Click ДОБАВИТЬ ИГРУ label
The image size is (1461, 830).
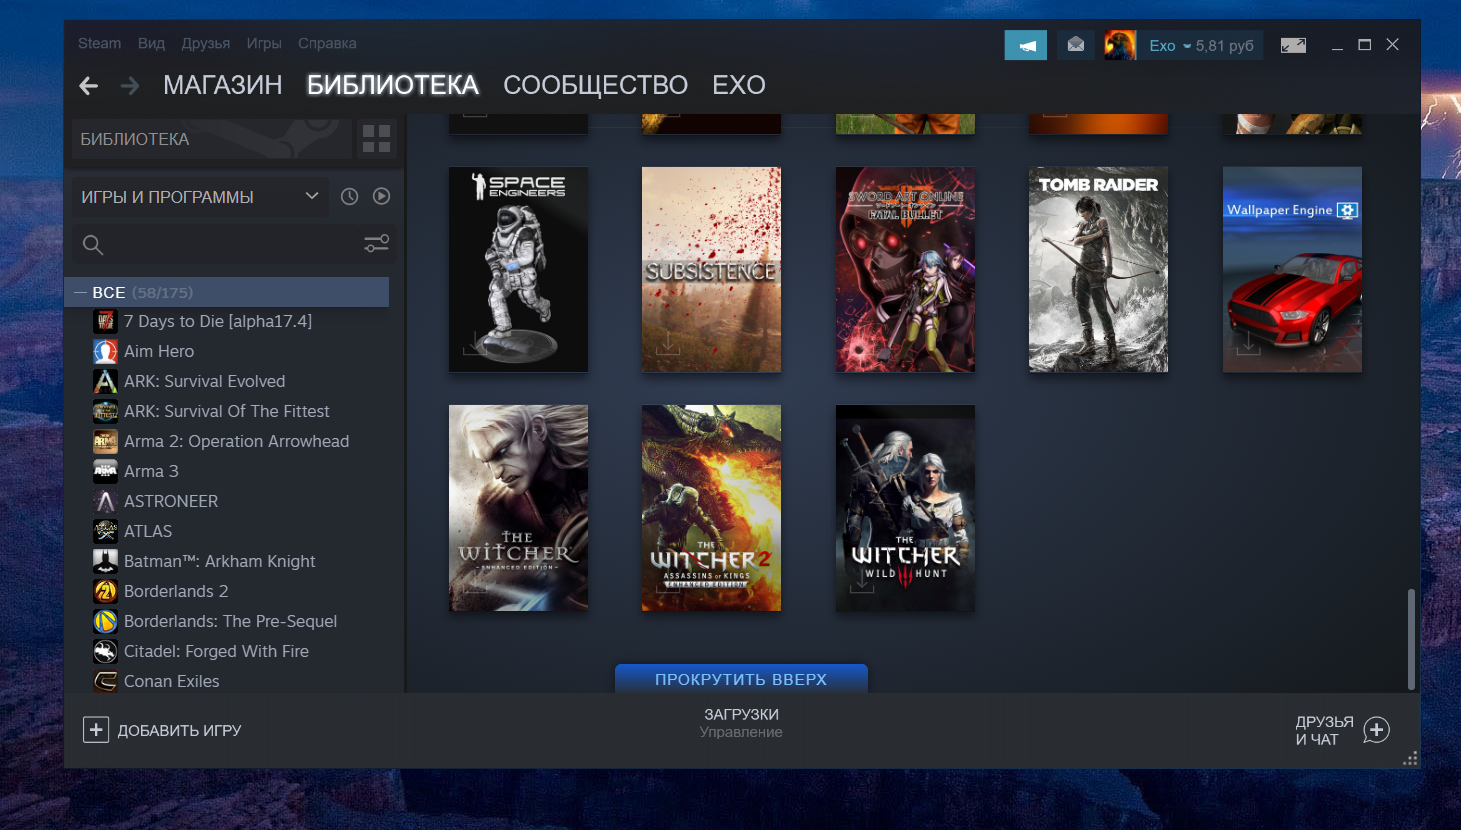point(180,731)
